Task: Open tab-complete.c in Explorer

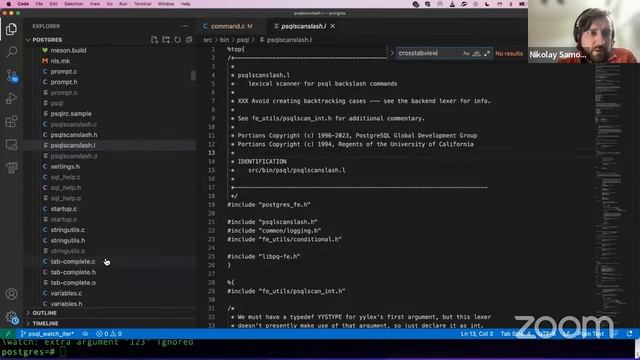Action: (73, 262)
